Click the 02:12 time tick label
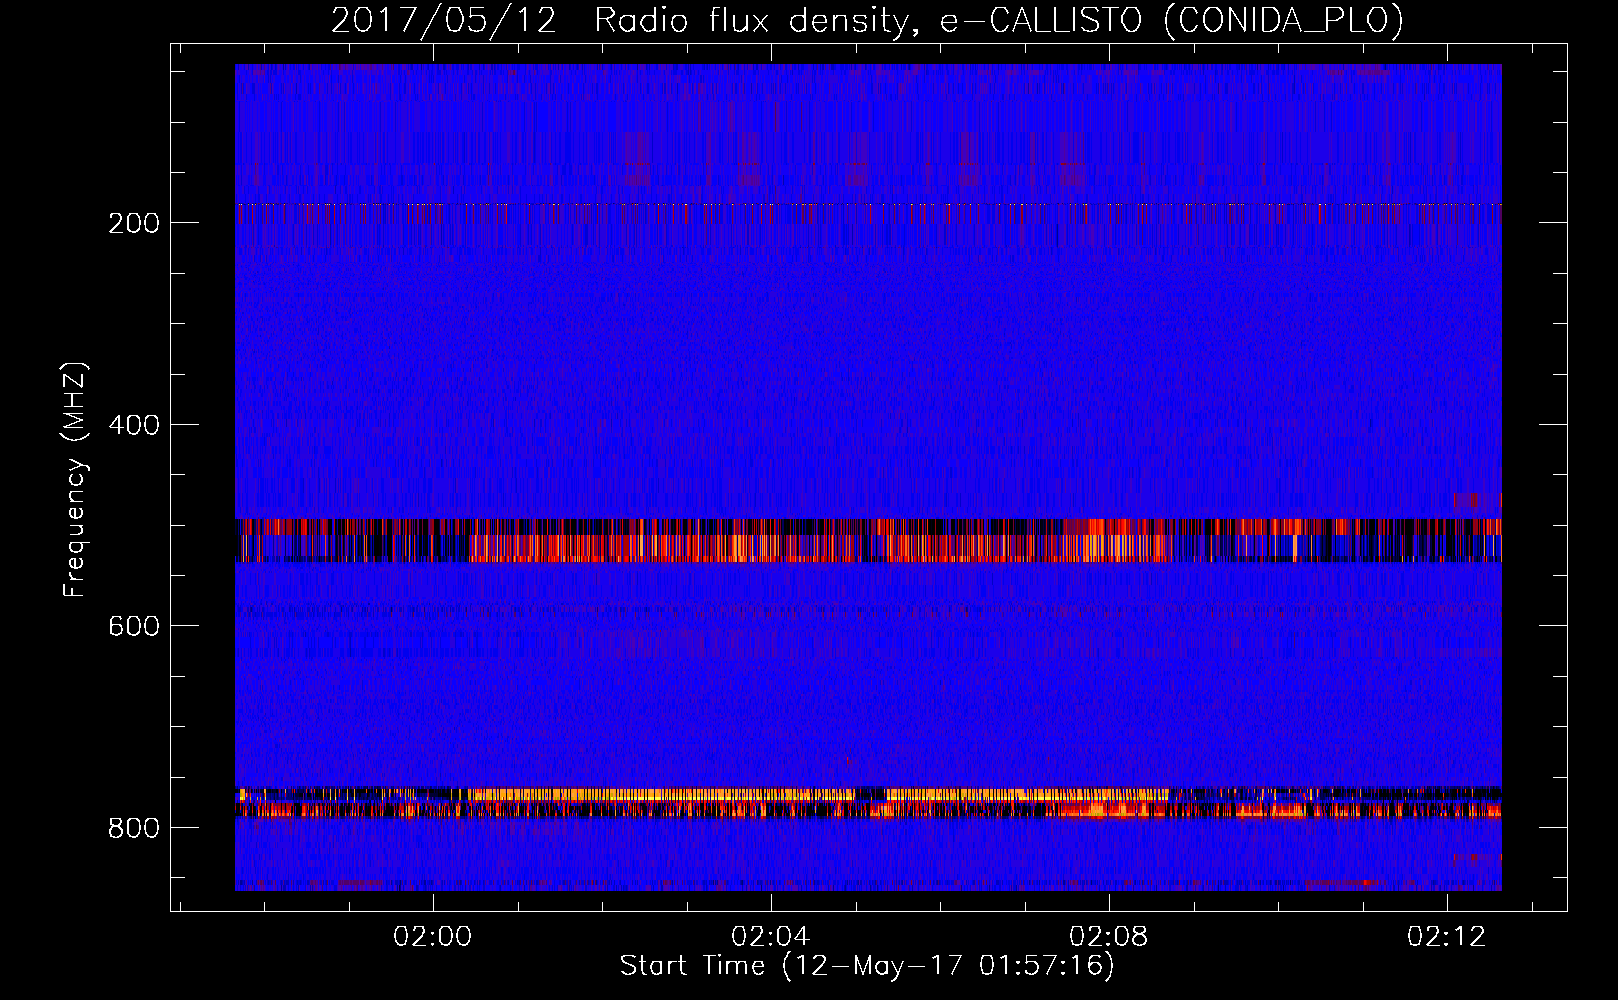The width and height of the screenshot is (1618, 1000). point(1446,936)
